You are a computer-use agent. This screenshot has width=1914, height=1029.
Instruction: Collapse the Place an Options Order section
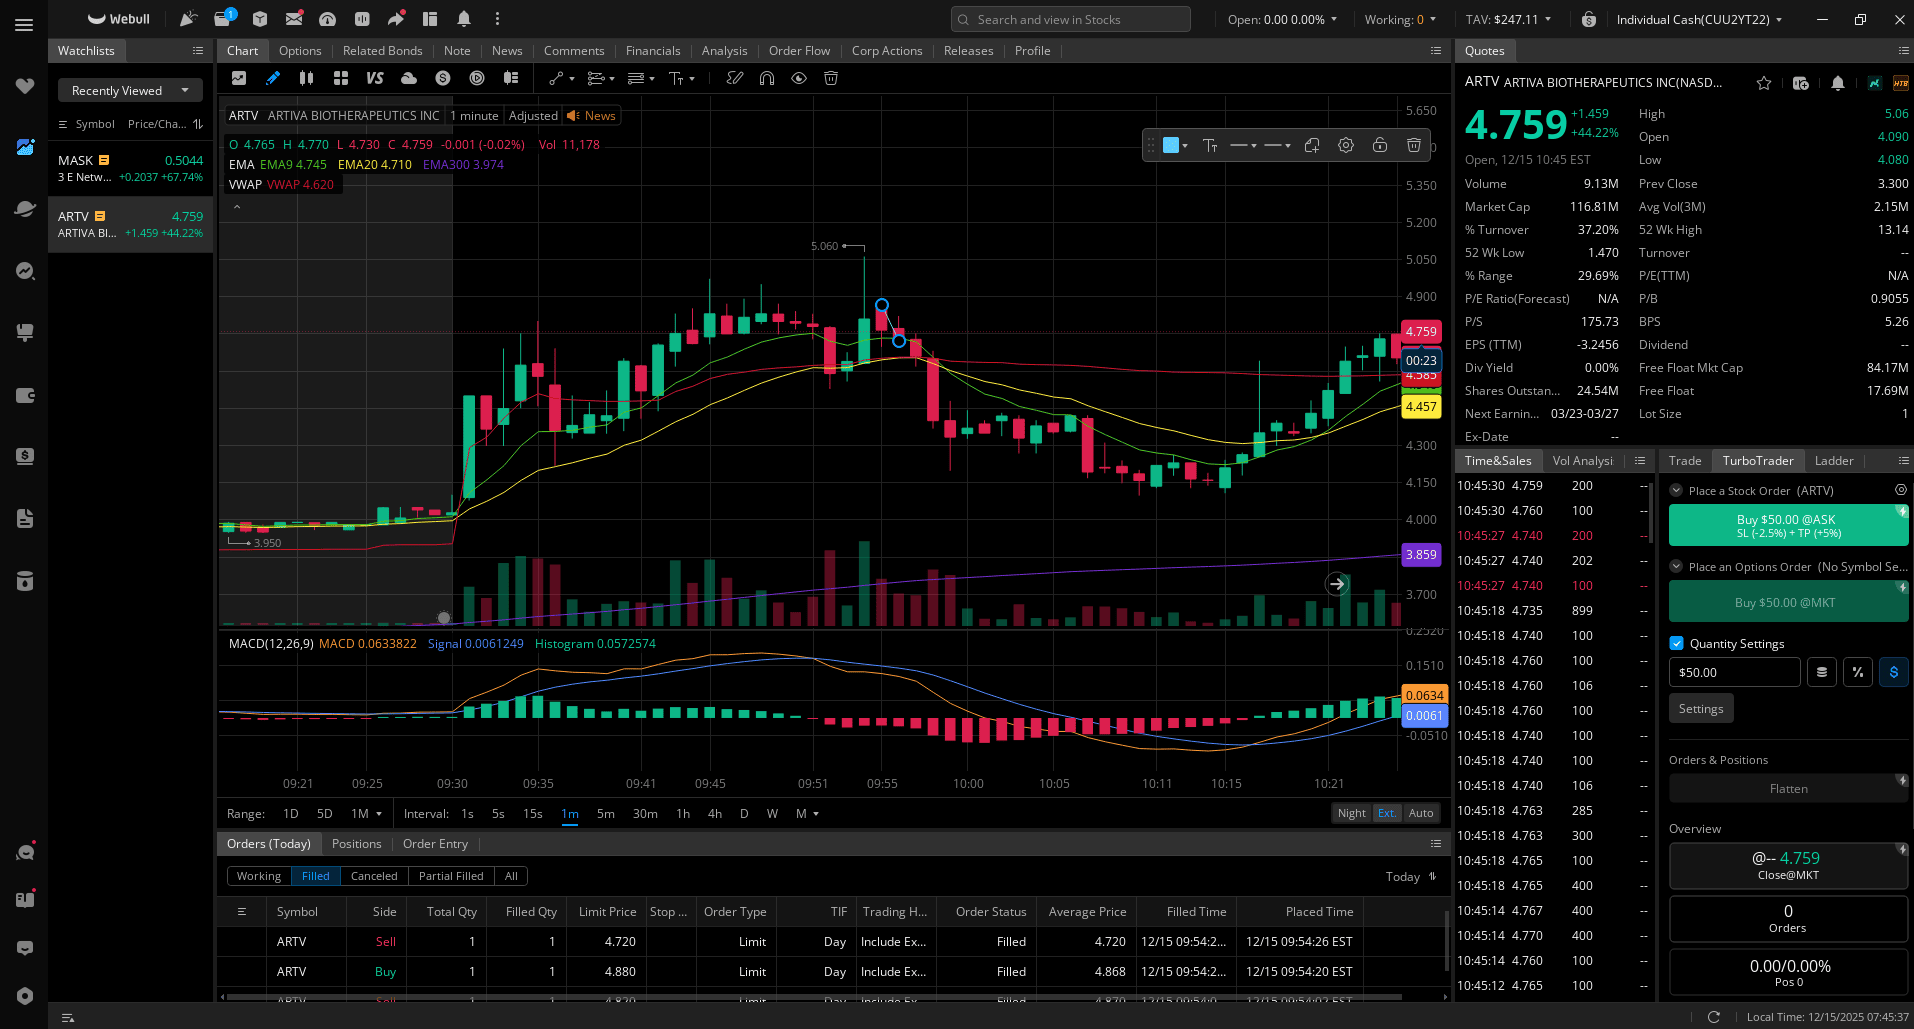tap(1677, 566)
